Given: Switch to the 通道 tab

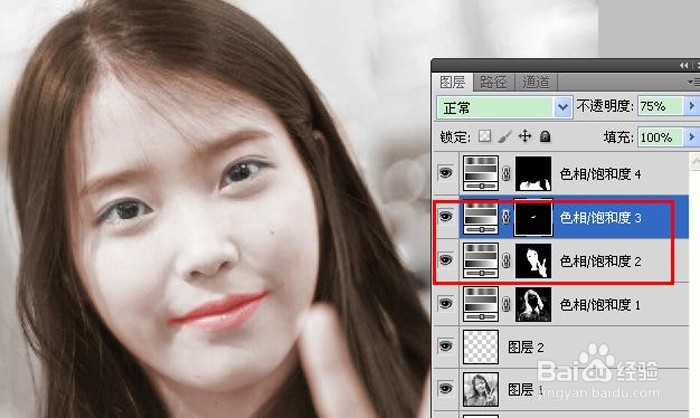Looking at the screenshot, I should pyautogui.click(x=536, y=82).
